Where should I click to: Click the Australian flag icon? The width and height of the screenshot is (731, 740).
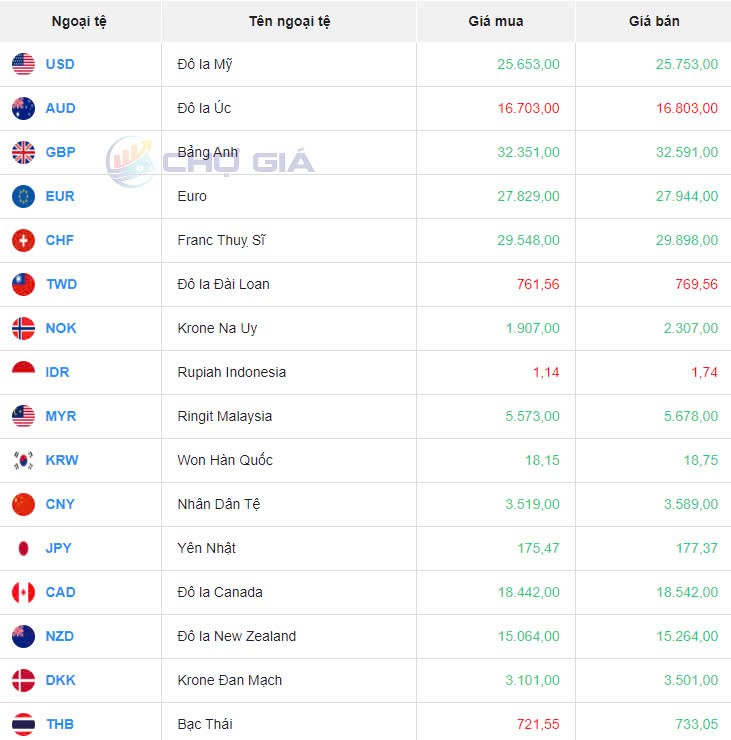pyautogui.click(x=23, y=108)
